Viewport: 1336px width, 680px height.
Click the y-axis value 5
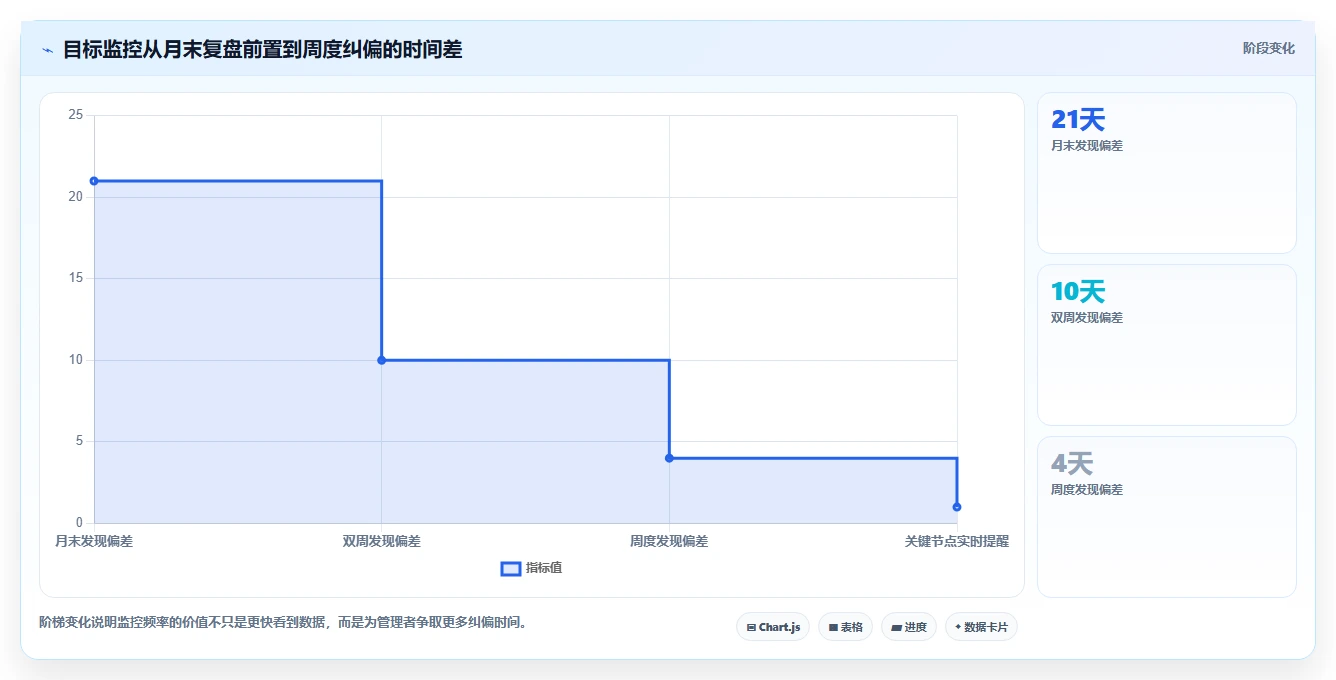(78, 441)
